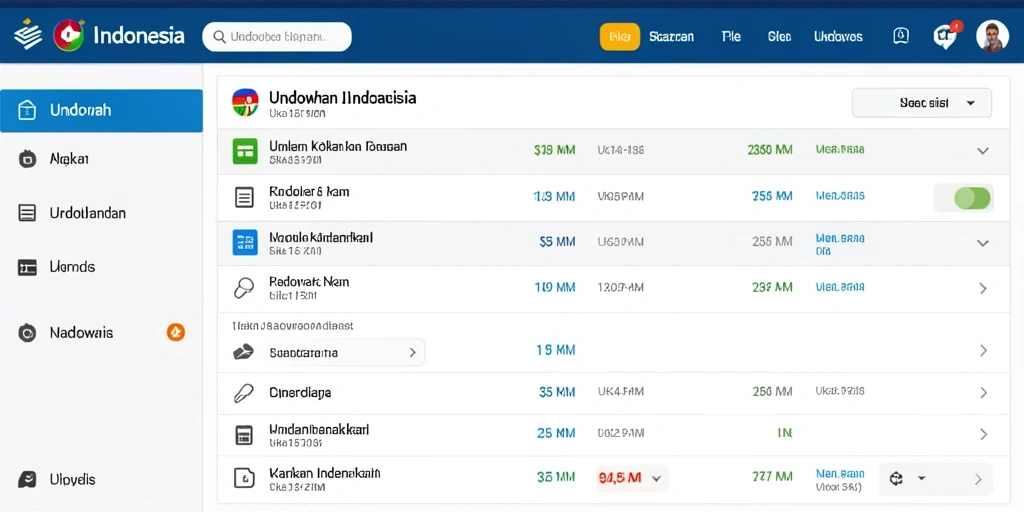Click the calculator icon of Hmdantbenakkarl row
The height and width of the screenshot is (512, 1024).
[x=244, y=435]
